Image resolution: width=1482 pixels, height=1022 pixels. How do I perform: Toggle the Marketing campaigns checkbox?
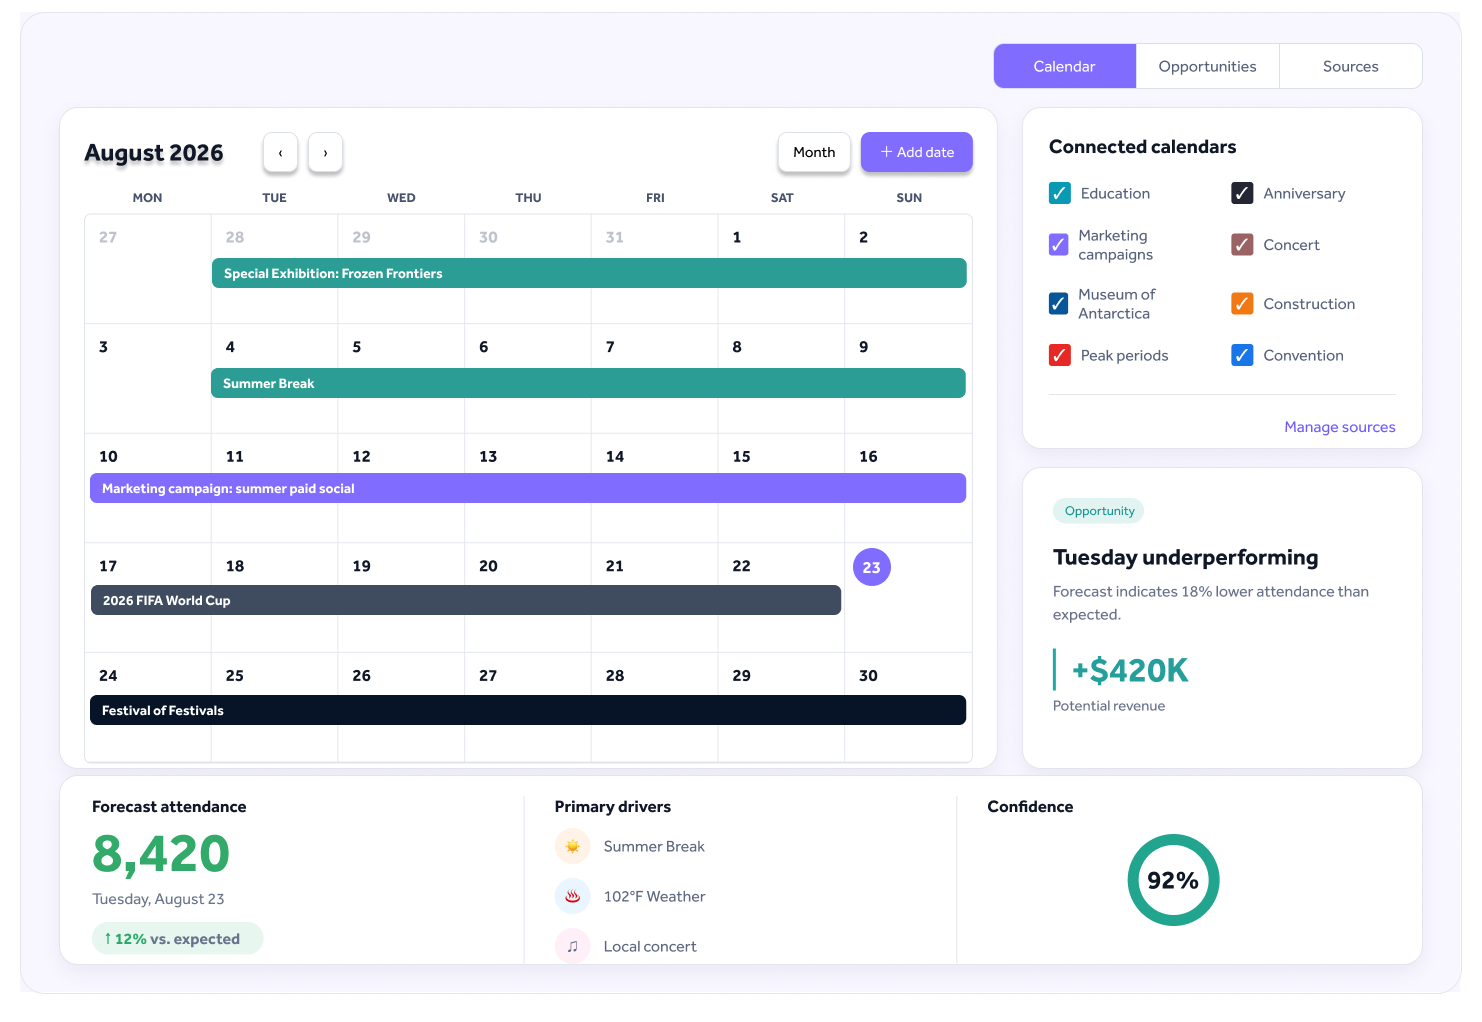pos(1058,245)
